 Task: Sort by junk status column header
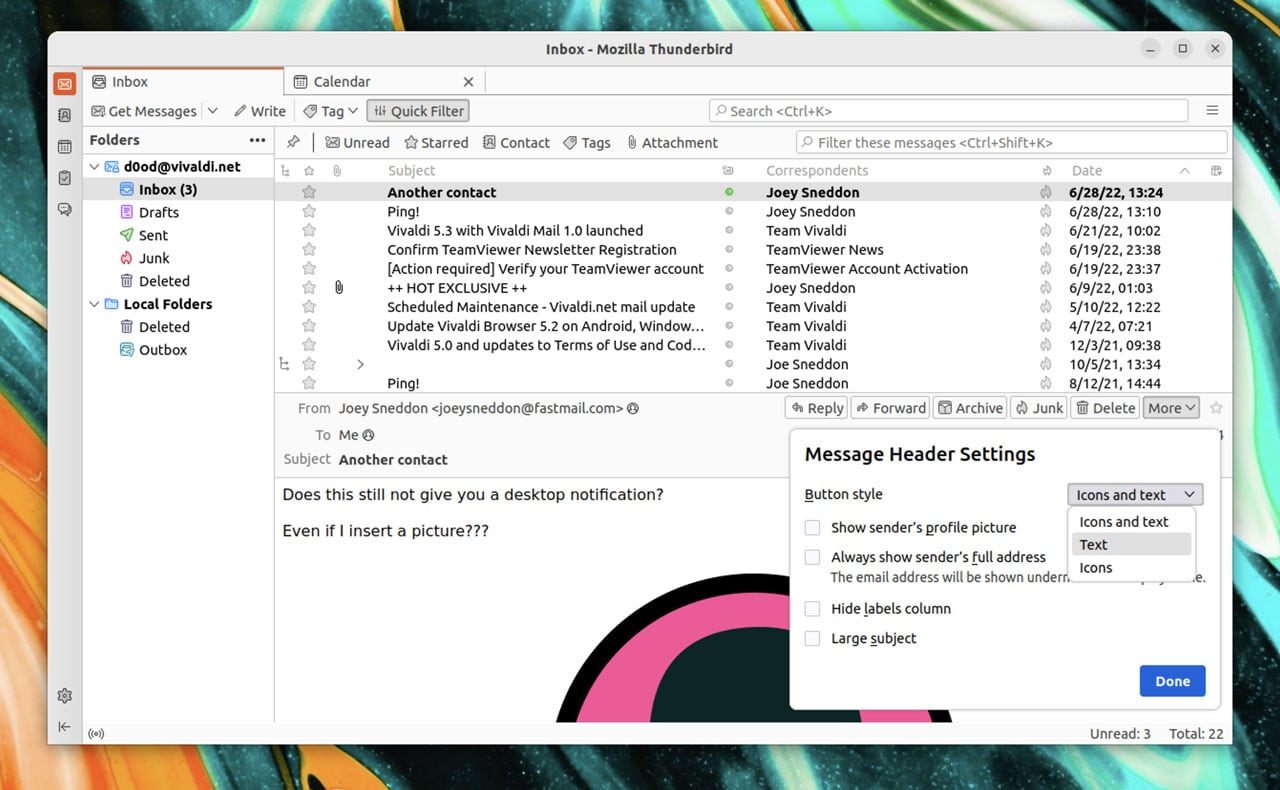[x=1046, y=171]
